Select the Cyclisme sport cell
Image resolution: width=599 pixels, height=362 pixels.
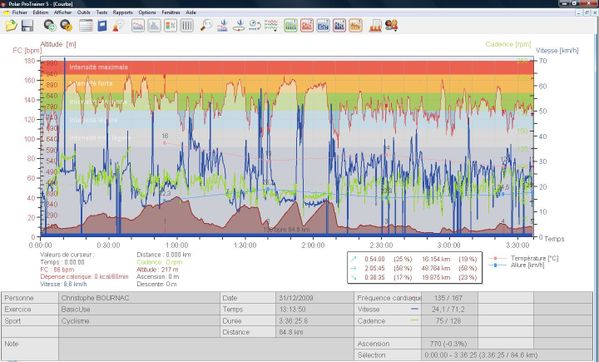pos(139,321)
